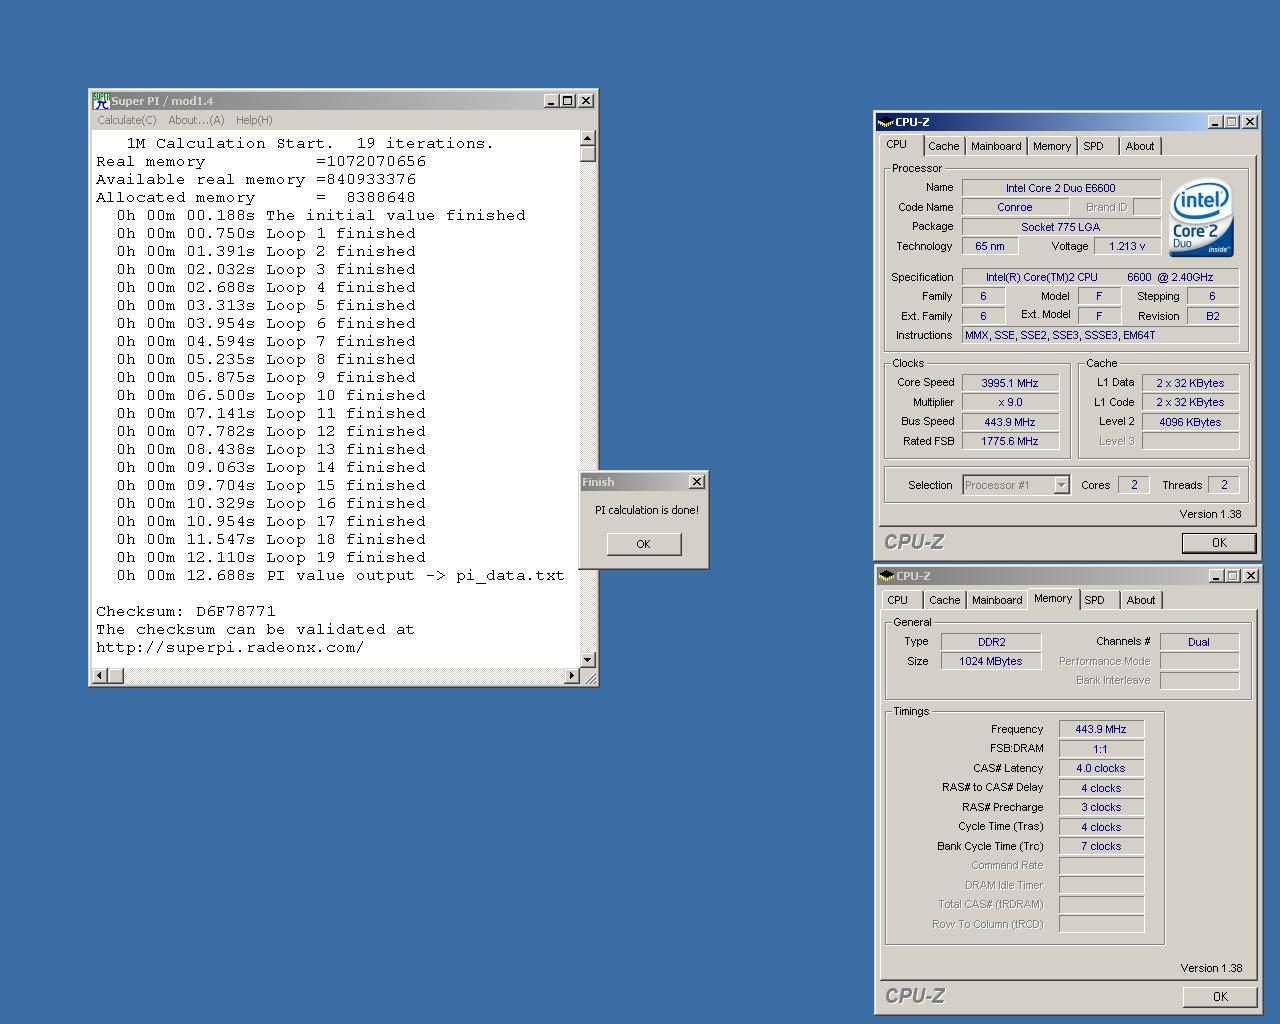Click the Technology value 65 nm

click(x=990, y=246)
